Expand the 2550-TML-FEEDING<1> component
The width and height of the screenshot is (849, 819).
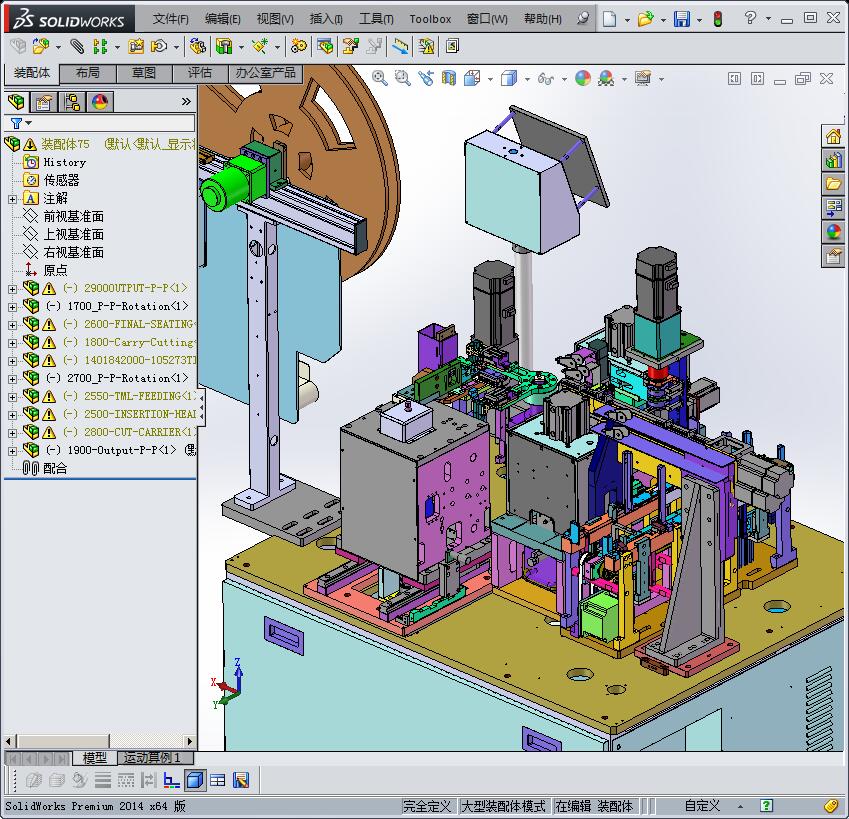coord(12,397)
